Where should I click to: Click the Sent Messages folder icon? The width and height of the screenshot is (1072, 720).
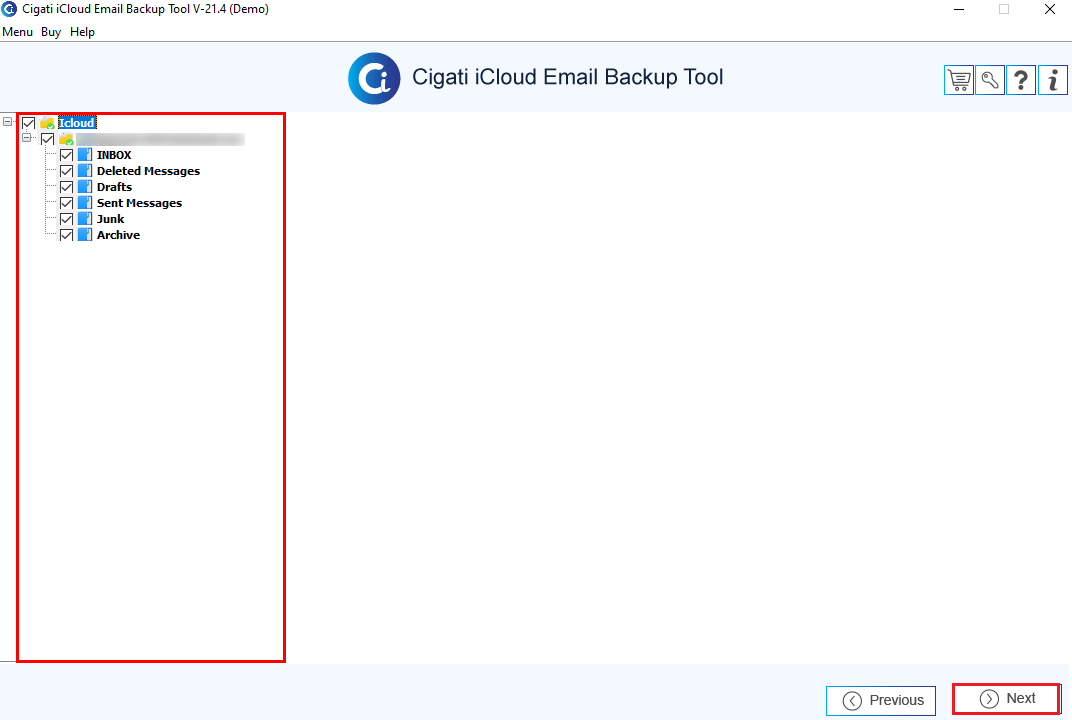coord(85,203)
